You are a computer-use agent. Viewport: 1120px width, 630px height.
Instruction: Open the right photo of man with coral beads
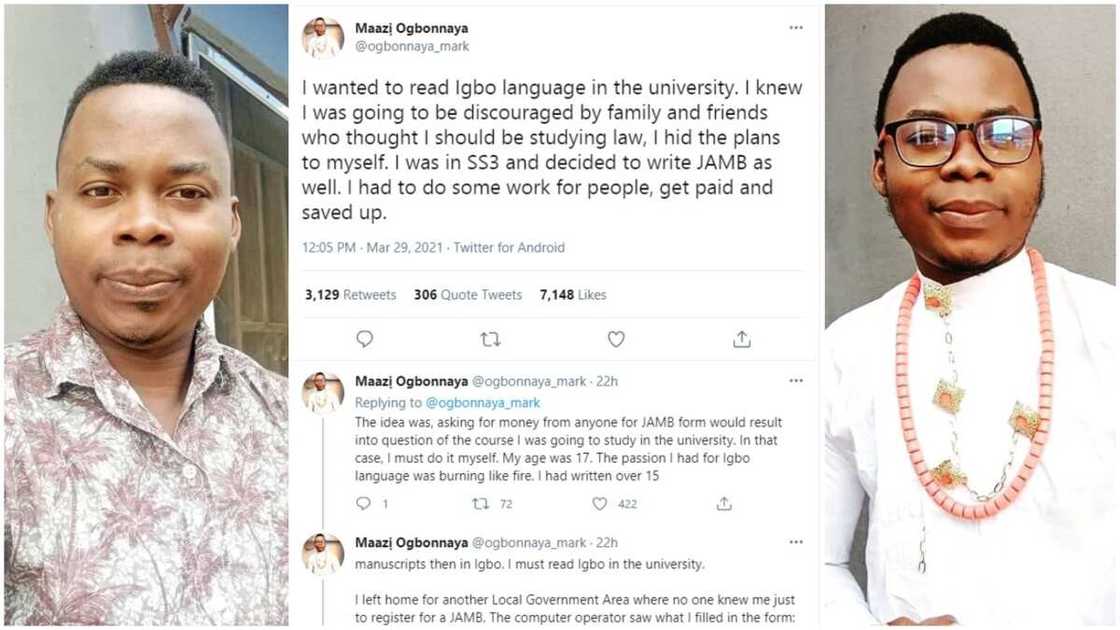point(970,315)
